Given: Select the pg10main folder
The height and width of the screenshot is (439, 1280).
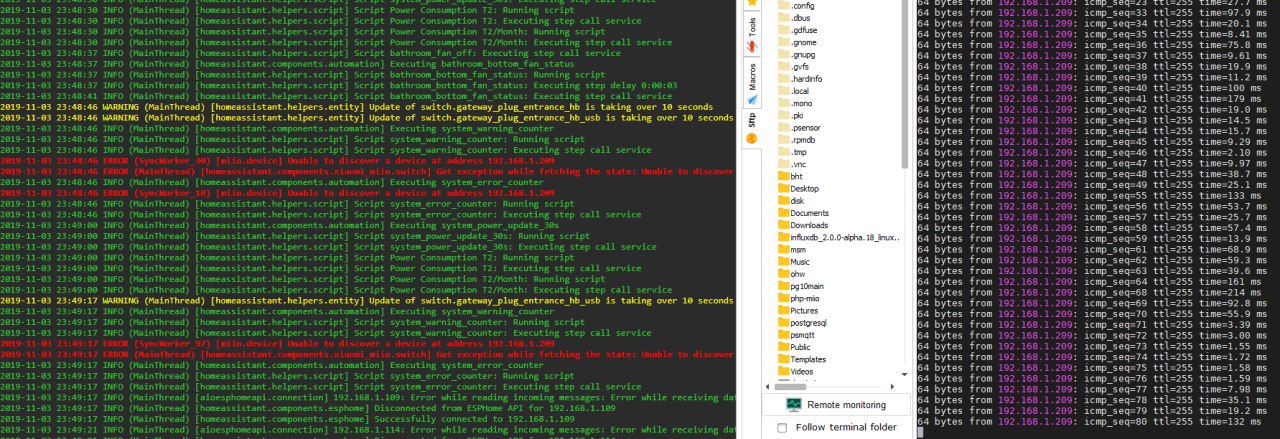Looking at the screenshot, I should click(x=799, y=286).
